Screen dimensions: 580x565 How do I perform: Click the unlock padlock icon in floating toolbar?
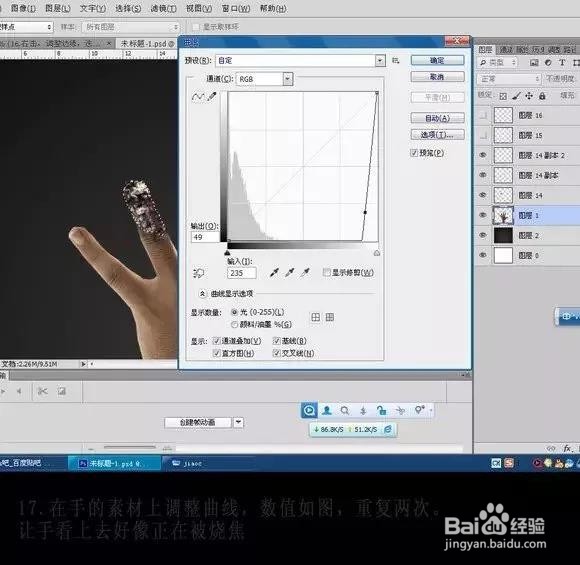(381, 410)
